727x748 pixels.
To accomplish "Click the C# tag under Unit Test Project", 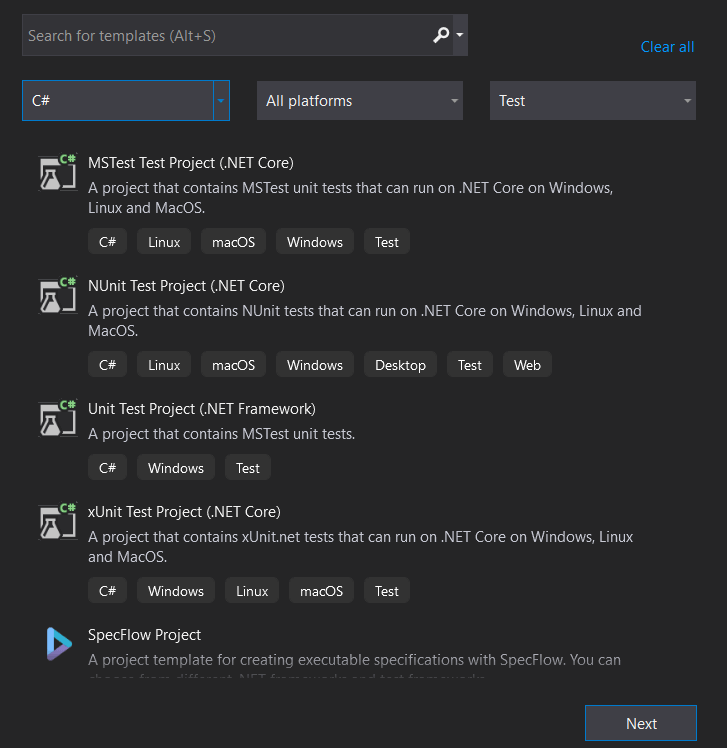I will click(107, 468).
